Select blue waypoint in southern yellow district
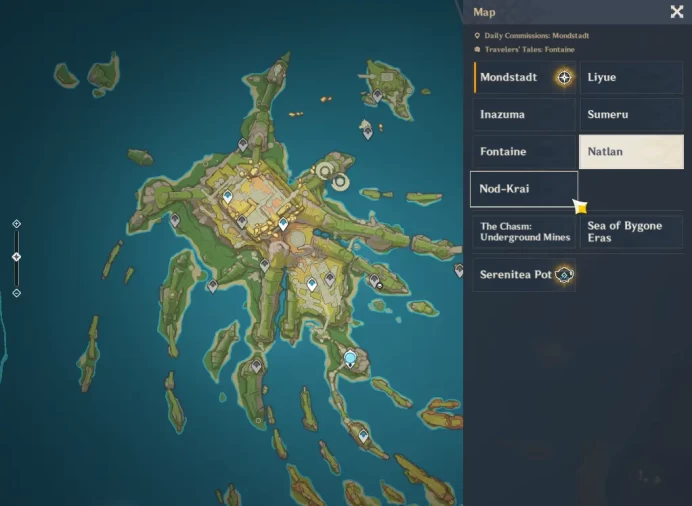 pos(312,284)
